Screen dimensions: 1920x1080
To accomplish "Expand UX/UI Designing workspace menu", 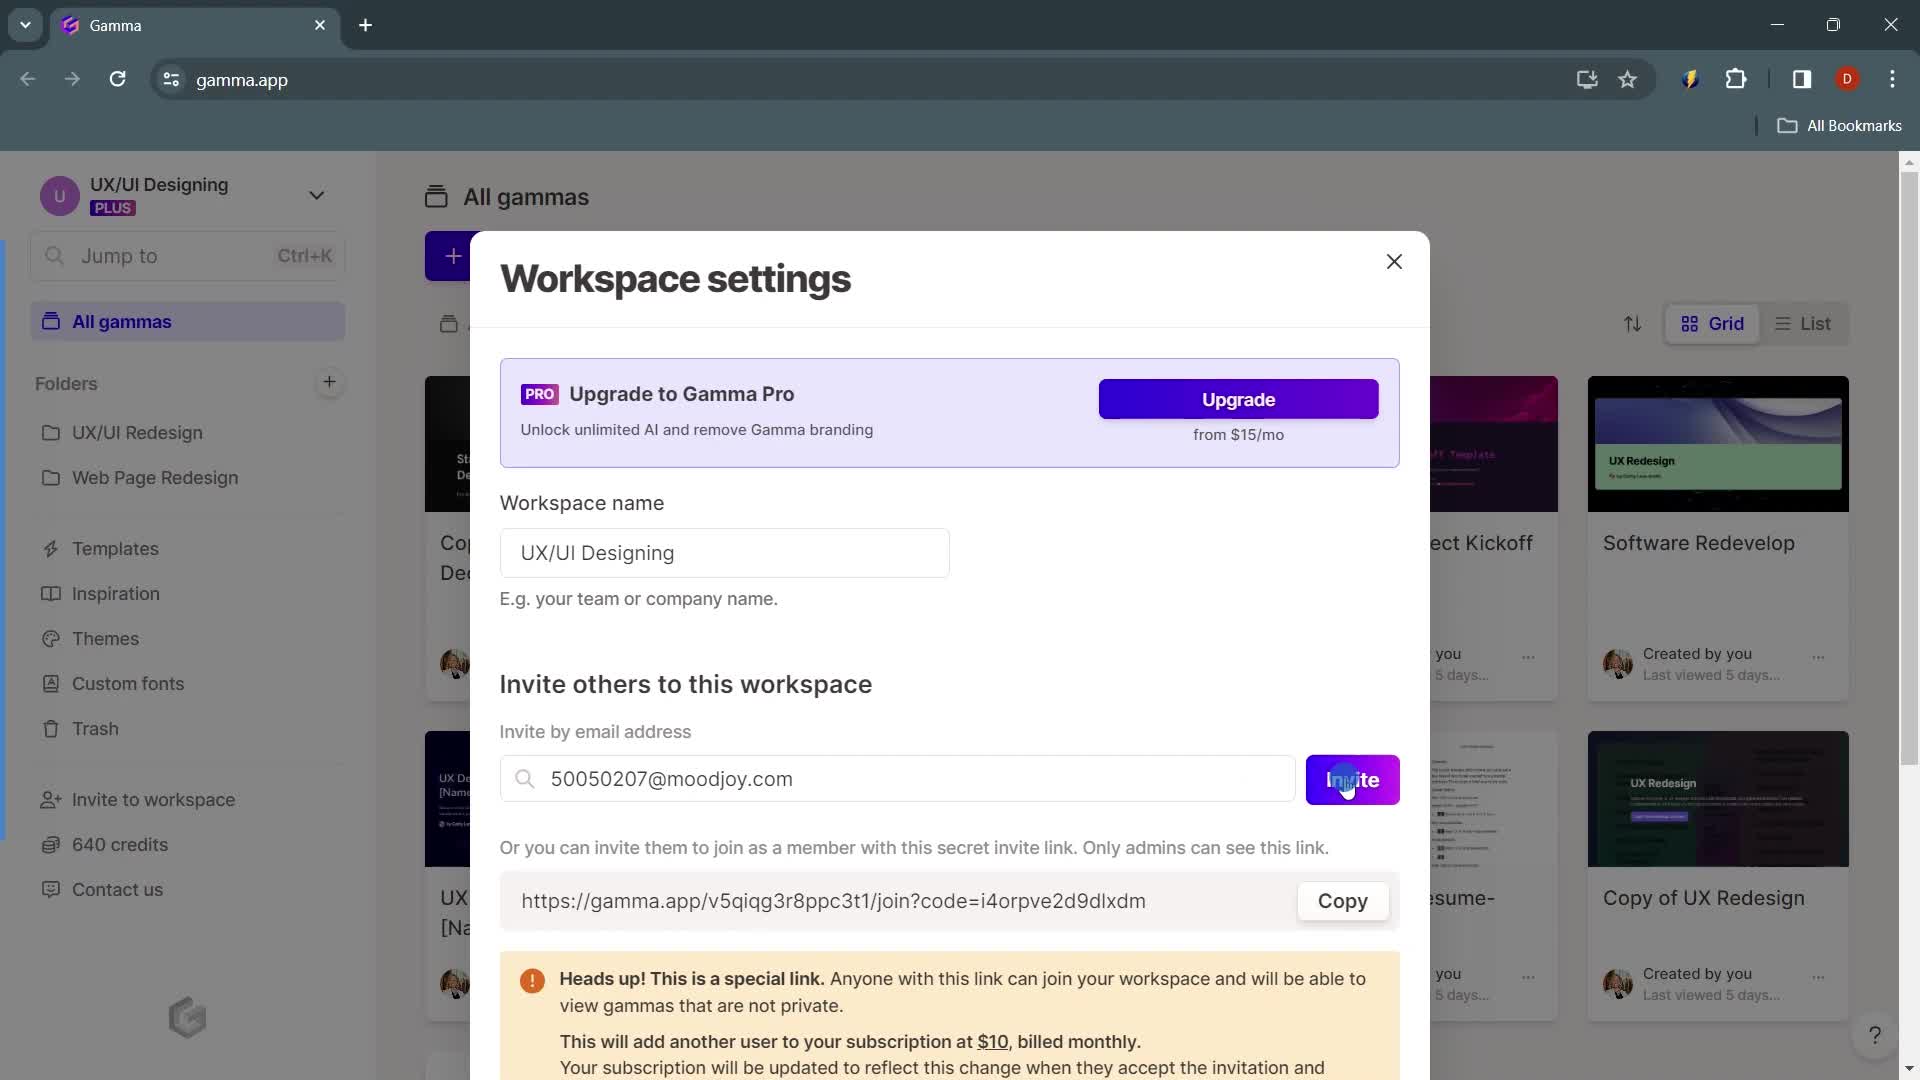I will point(318,194).
